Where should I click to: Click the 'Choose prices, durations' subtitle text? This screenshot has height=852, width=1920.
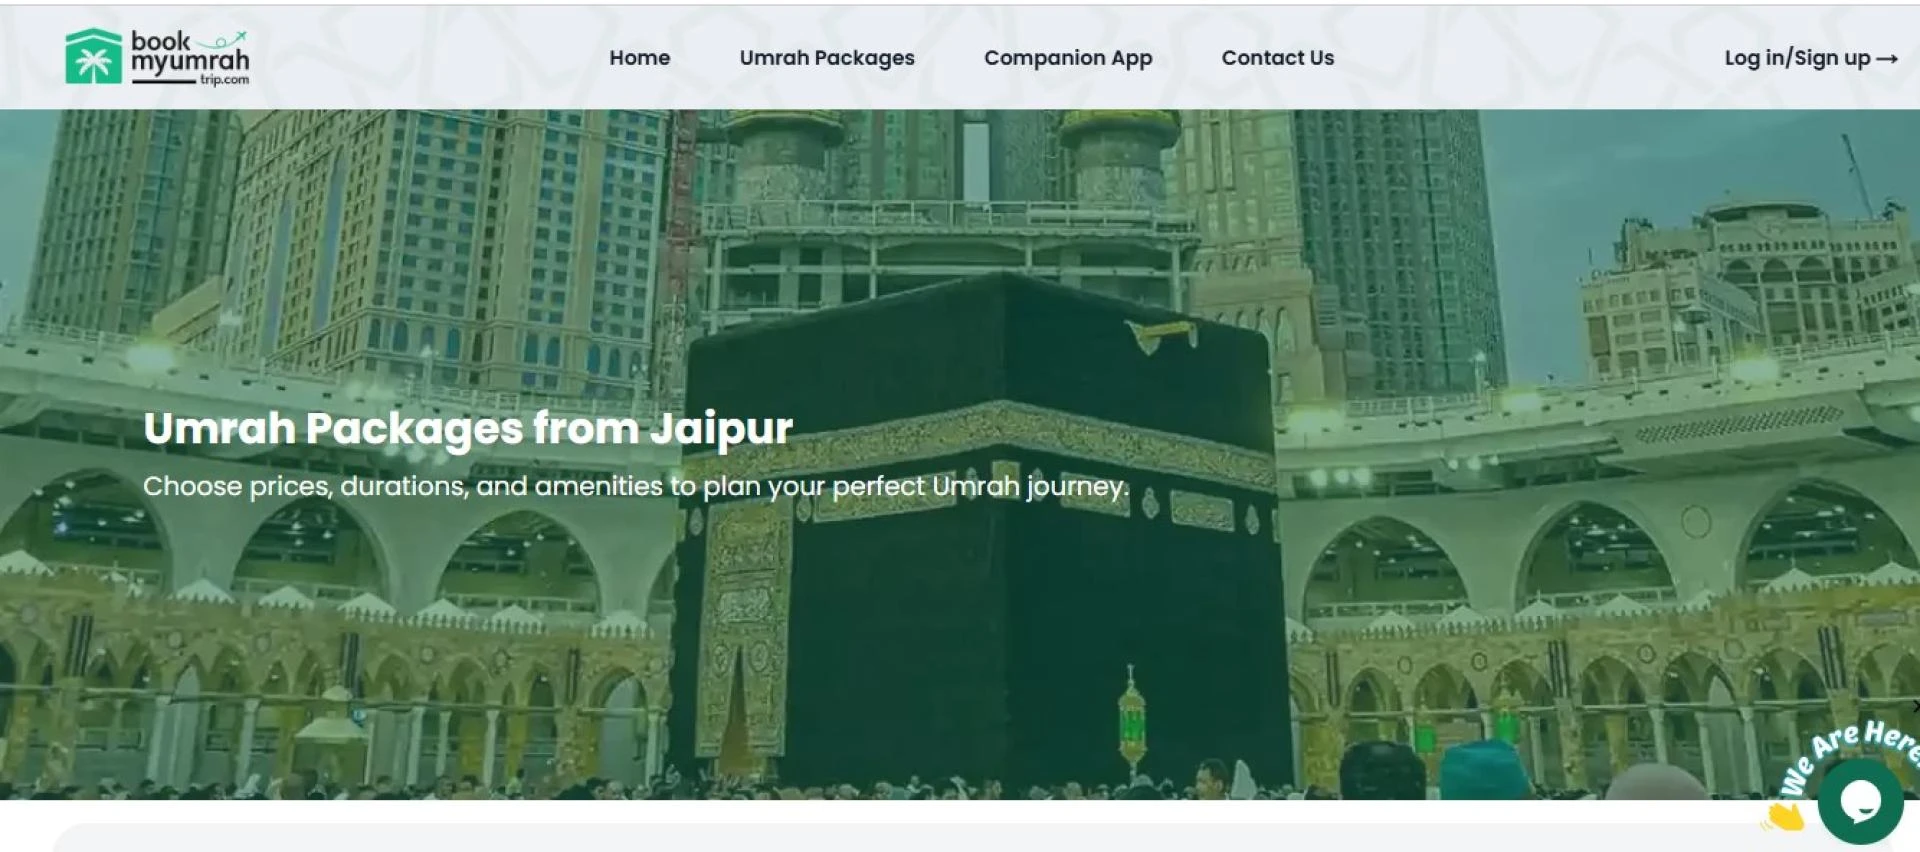coord(635,486)
